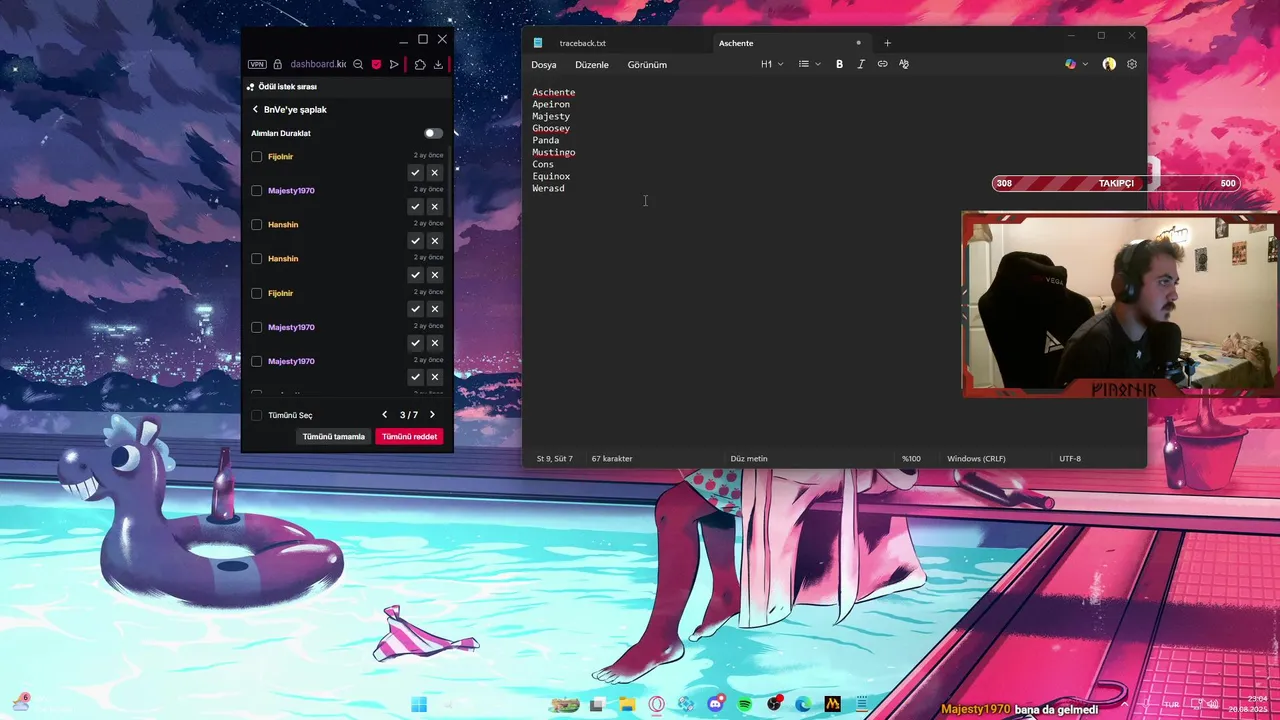
Task: Open the list style dropdown
Action: [x=809, y=64]
